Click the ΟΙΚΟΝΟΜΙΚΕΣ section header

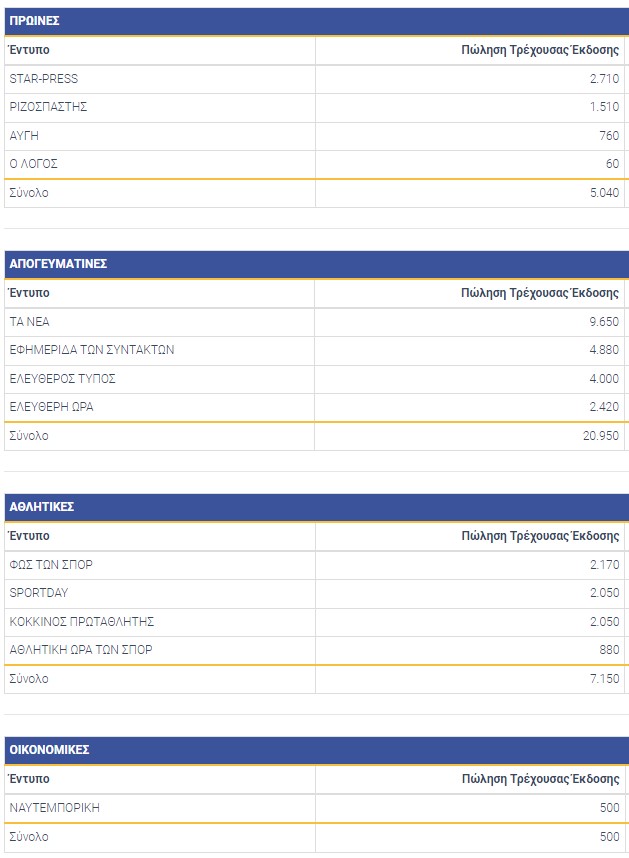(x=50, y=750)
